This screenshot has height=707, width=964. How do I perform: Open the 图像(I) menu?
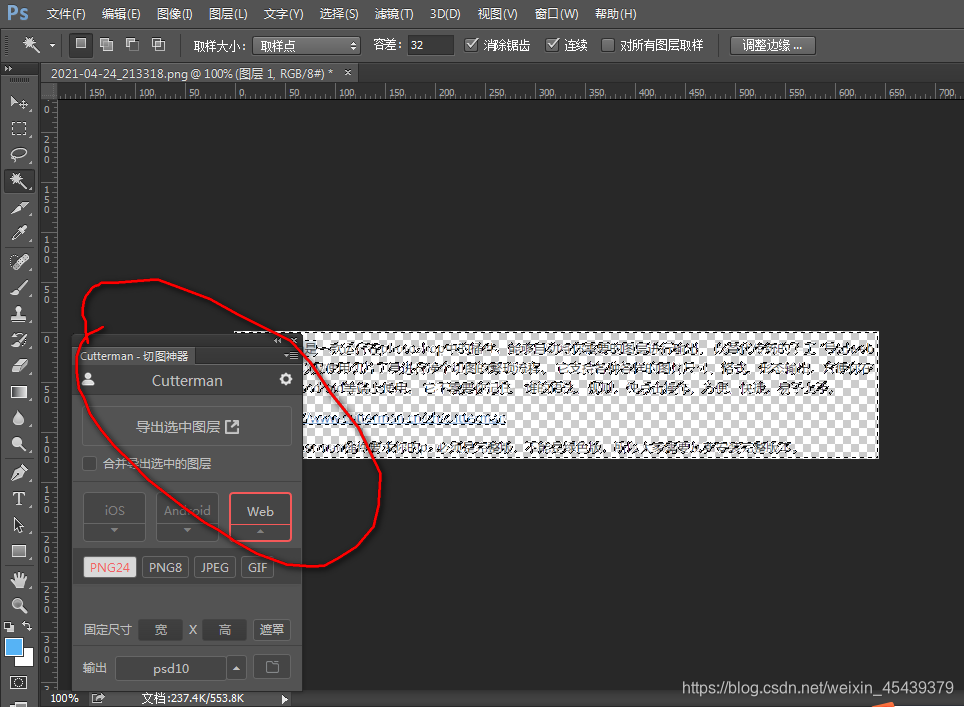pos(175,14)
